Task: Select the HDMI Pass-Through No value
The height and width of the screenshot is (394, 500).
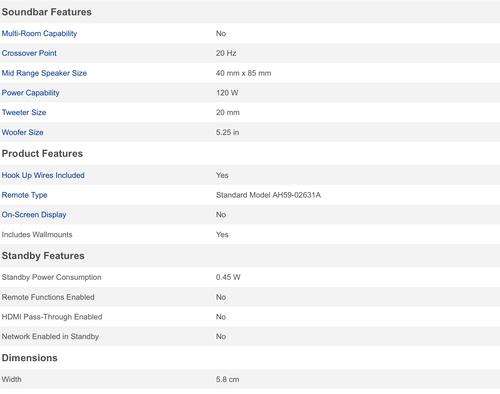Action: coord(221,317)
